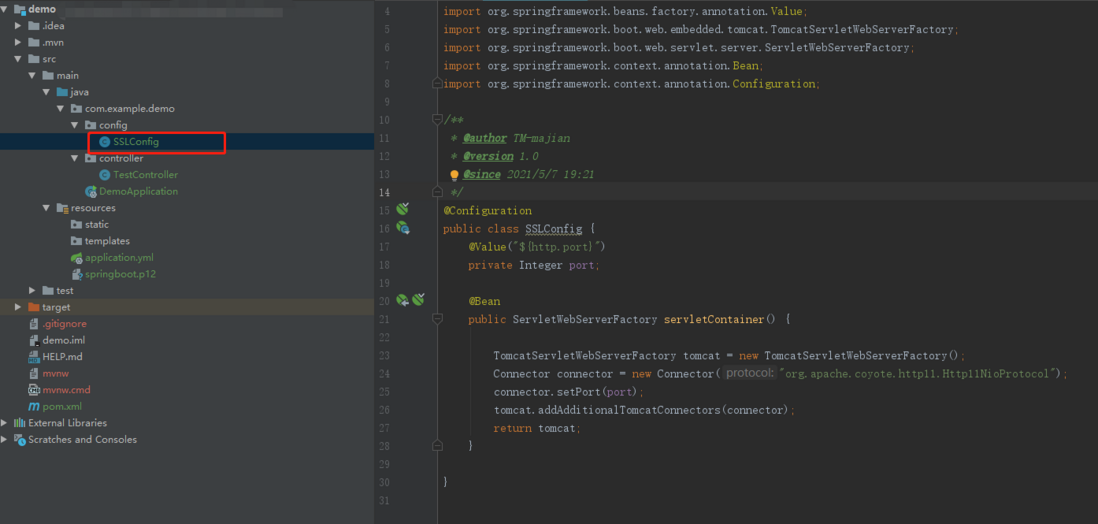Click the Spring bean gutter icon on line 15
Viewport: 1098px width, 524px height.
click(403, 209)
